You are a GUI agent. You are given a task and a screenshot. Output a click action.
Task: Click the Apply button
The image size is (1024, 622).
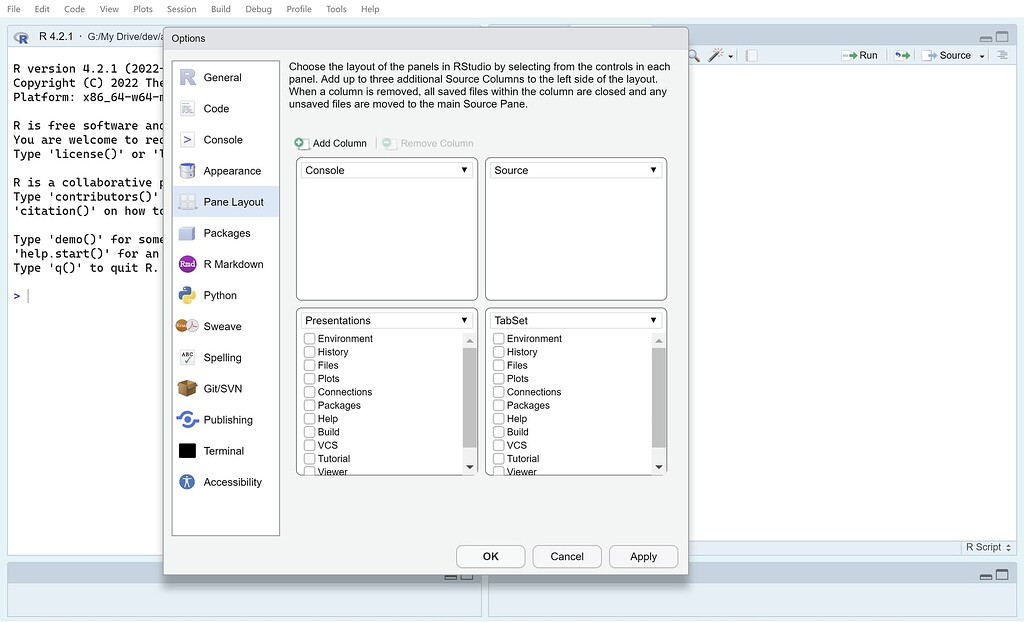coord(643,556)
